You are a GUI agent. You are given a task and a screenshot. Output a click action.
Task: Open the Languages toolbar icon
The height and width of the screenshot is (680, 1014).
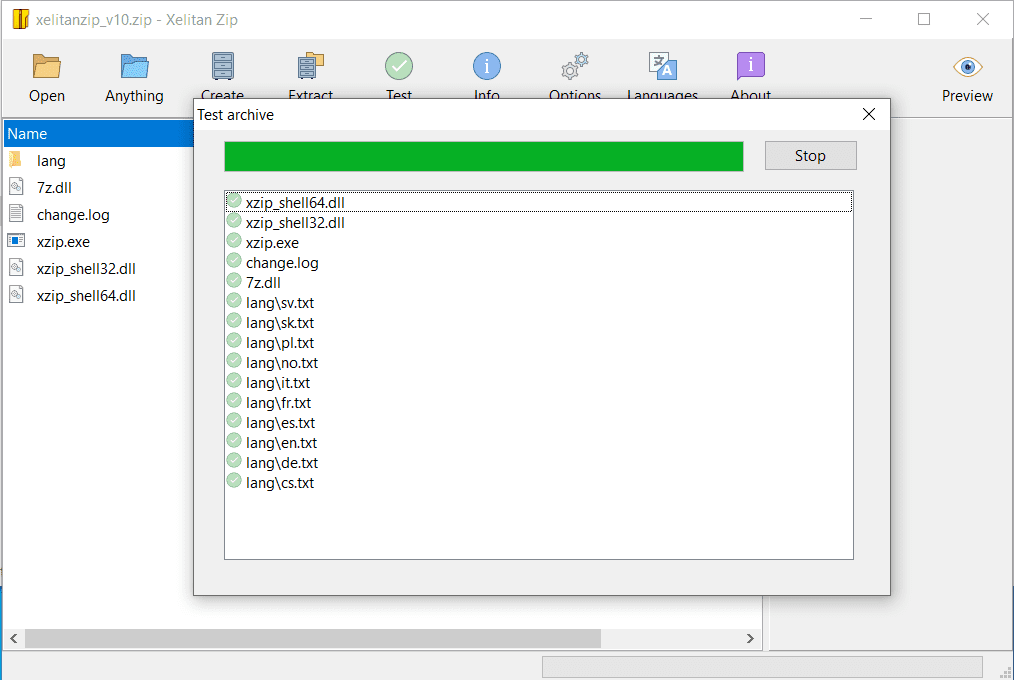(663, 66)
